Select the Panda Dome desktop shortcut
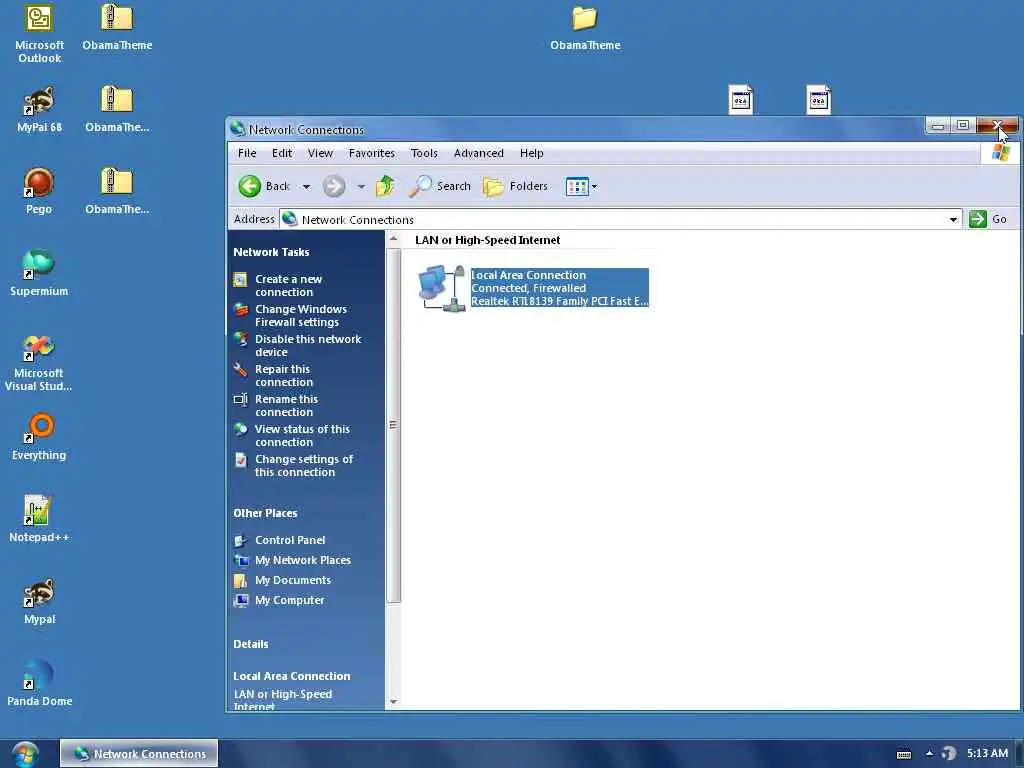The width and height of the screenshot is (1024, 768). click(39, 683)
